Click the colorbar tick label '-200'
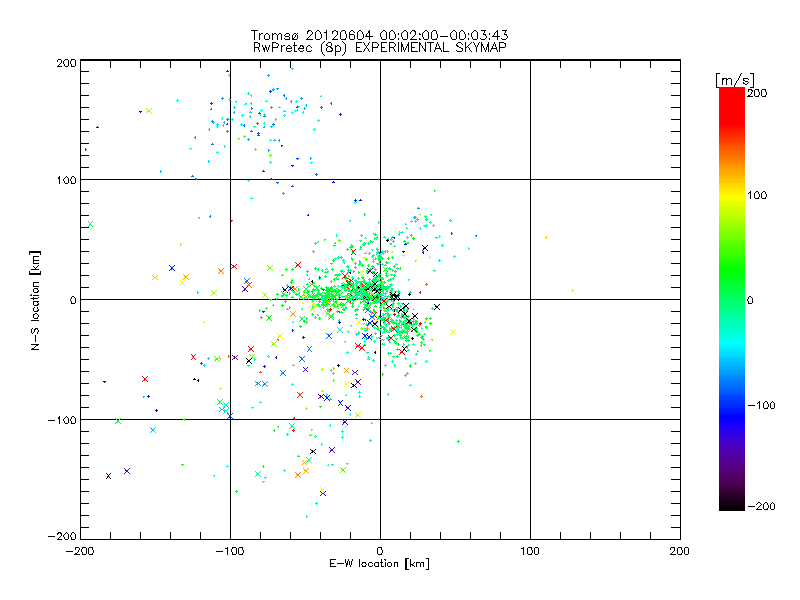This screenshot has height=600, width=800. point(762,506)
